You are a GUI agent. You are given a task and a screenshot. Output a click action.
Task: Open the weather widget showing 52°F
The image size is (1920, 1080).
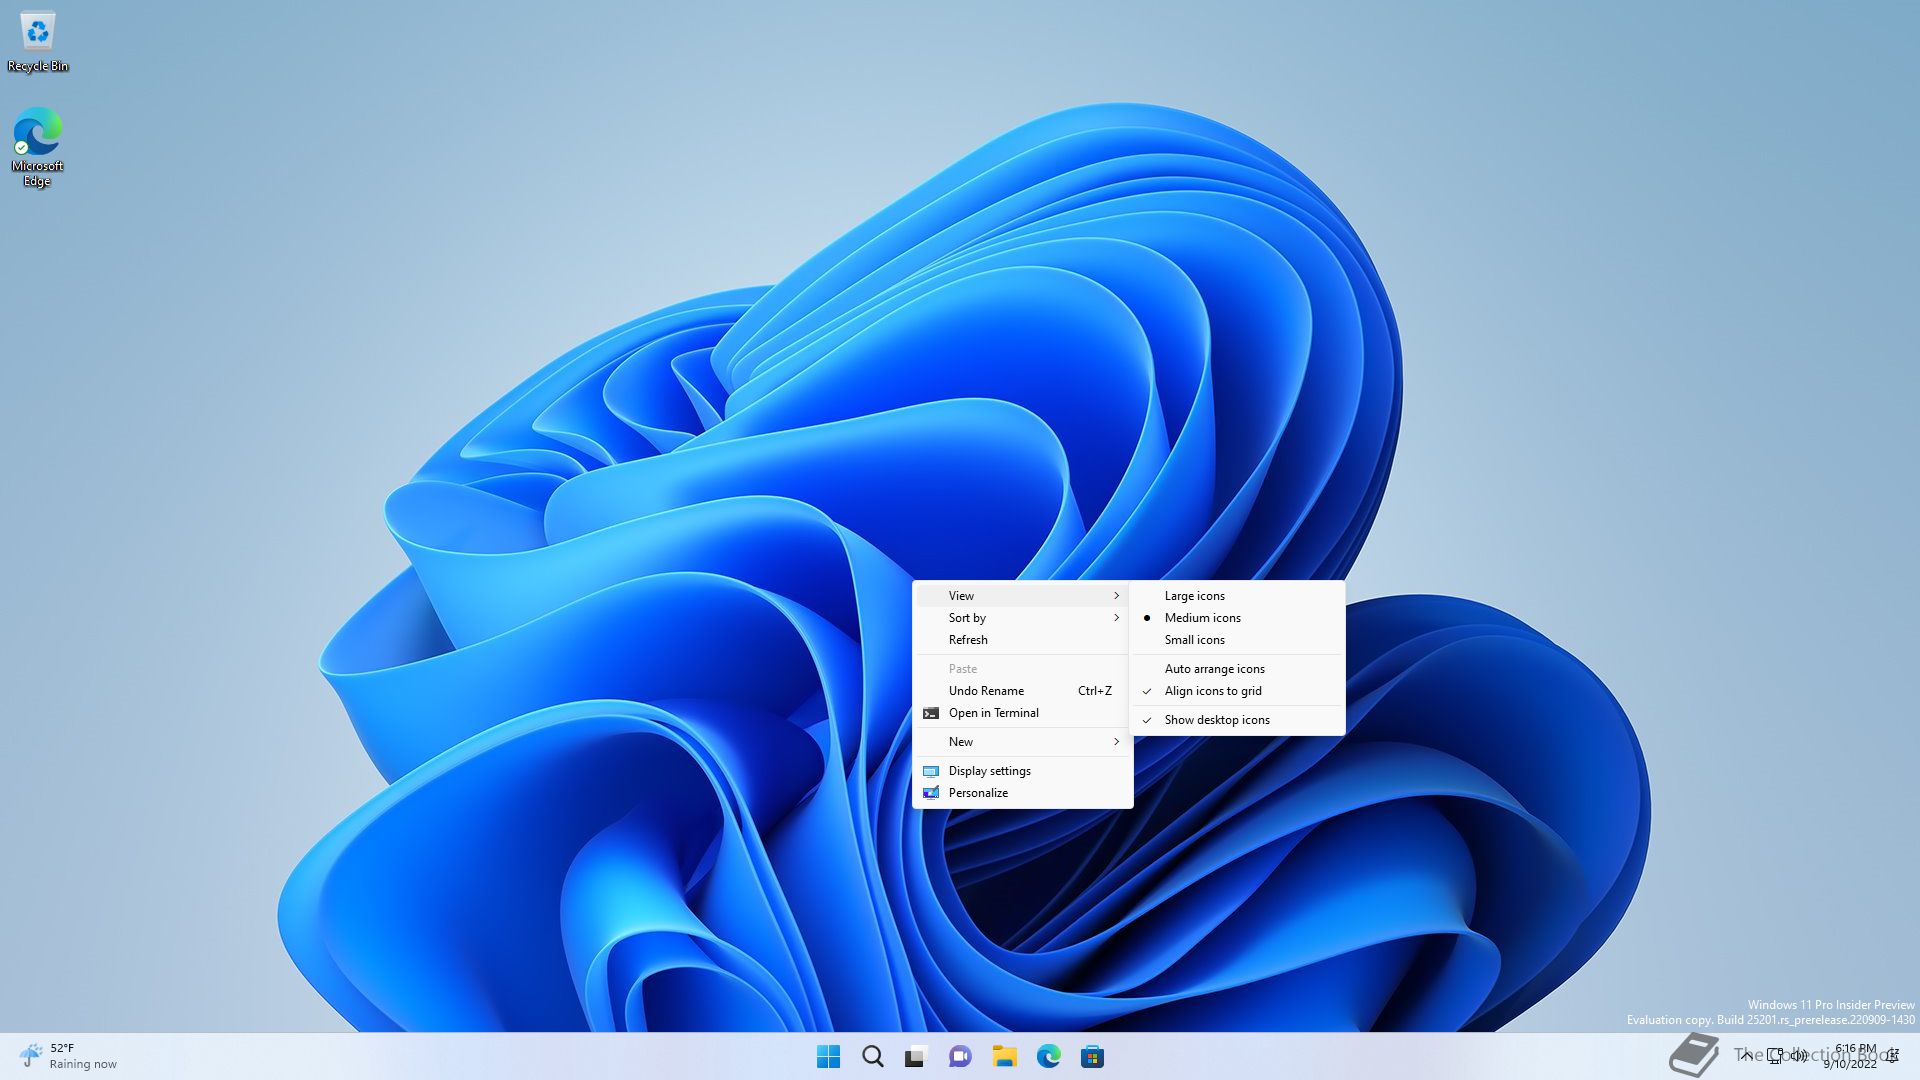(x=68, y=1056)
